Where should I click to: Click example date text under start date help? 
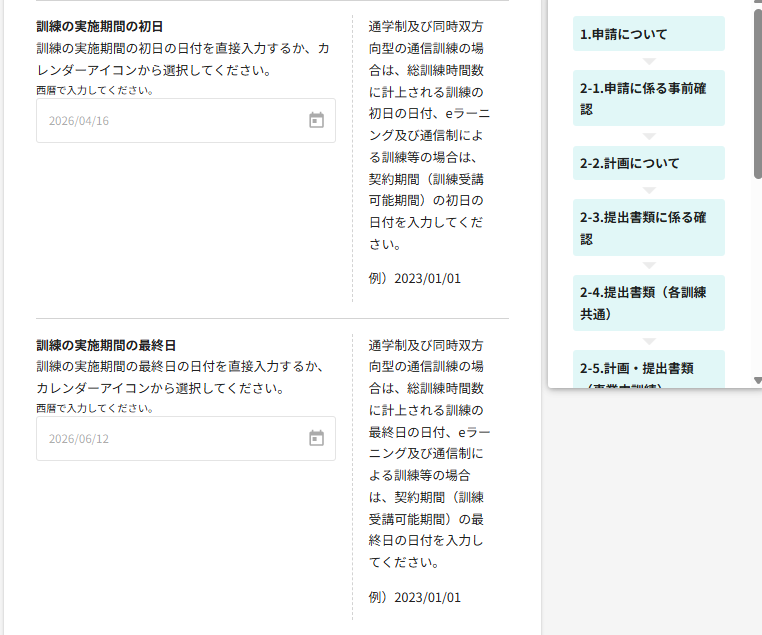click(414, 278)
